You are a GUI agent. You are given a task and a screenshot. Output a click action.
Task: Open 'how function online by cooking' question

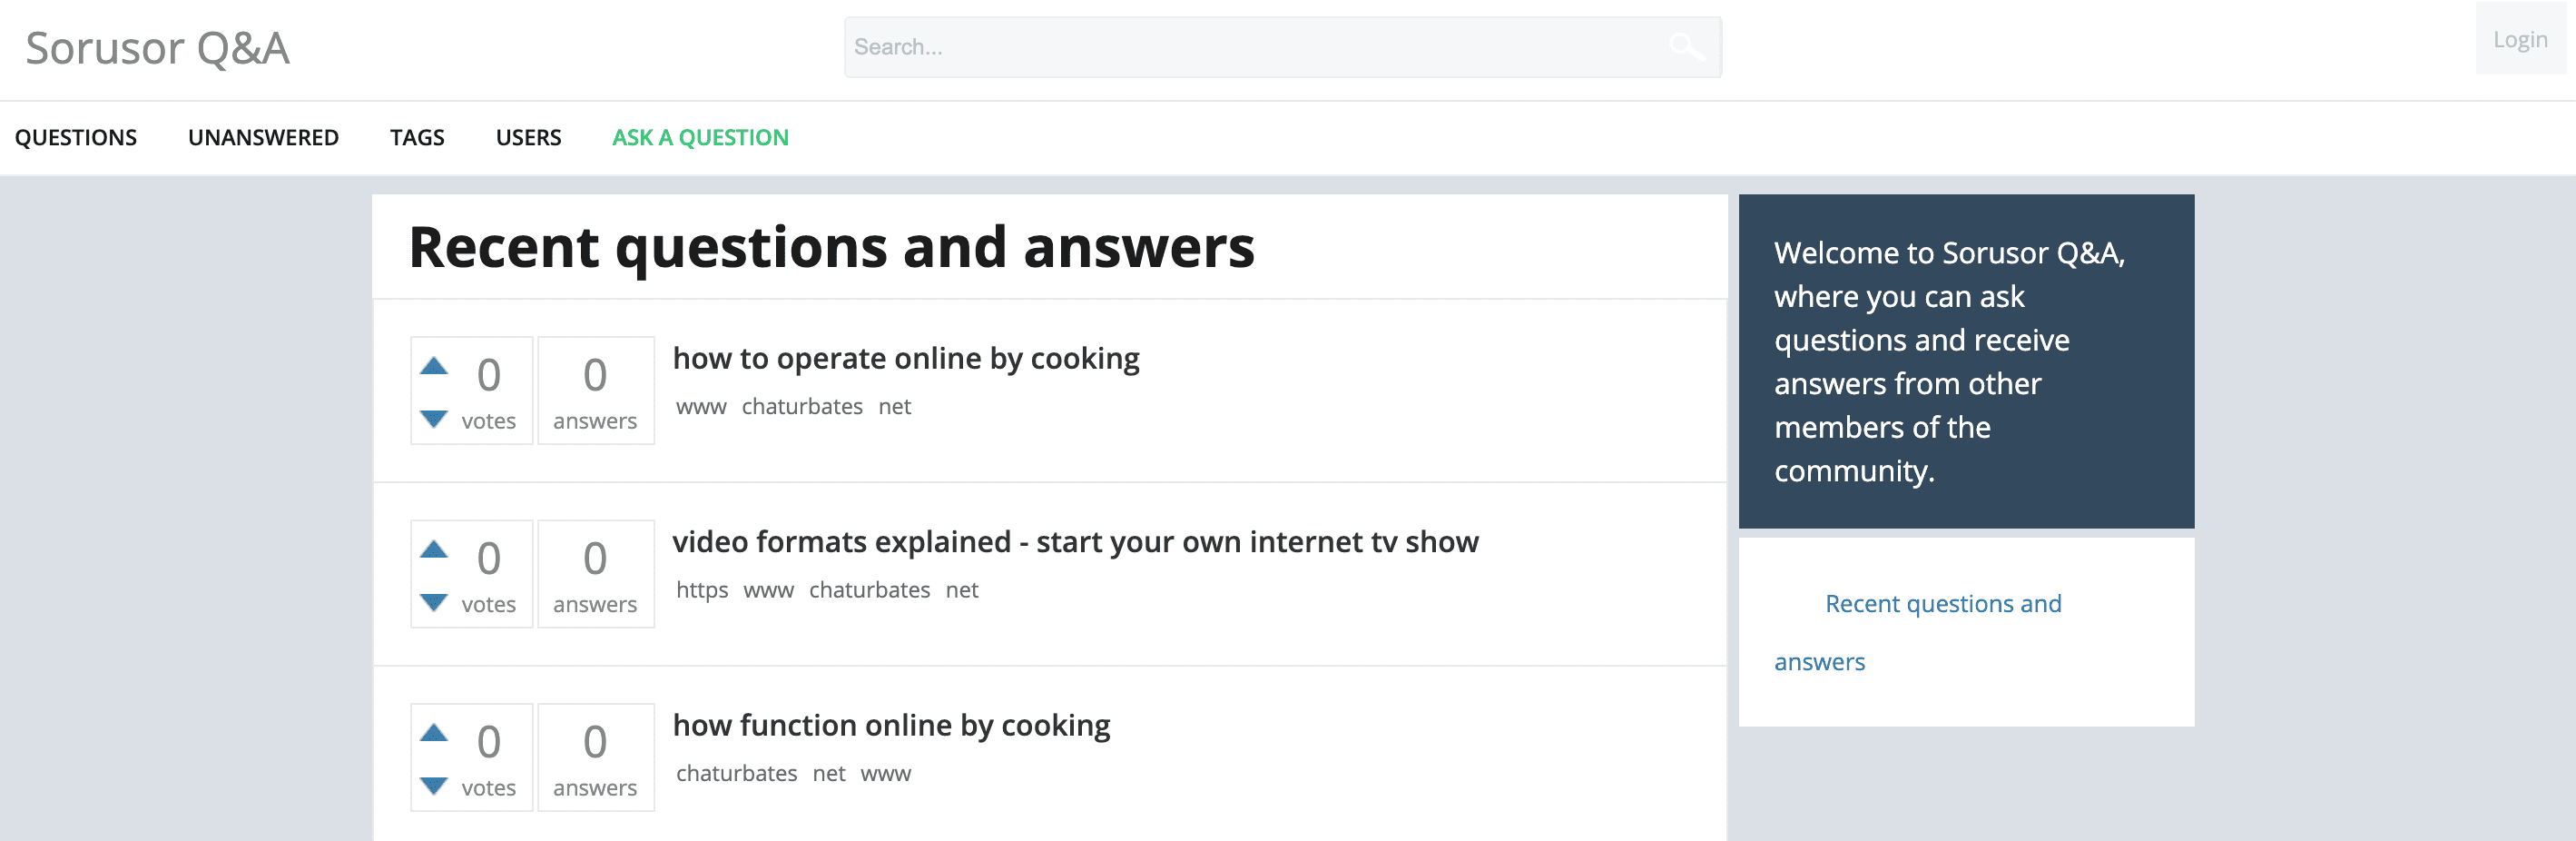coord(891,725)
